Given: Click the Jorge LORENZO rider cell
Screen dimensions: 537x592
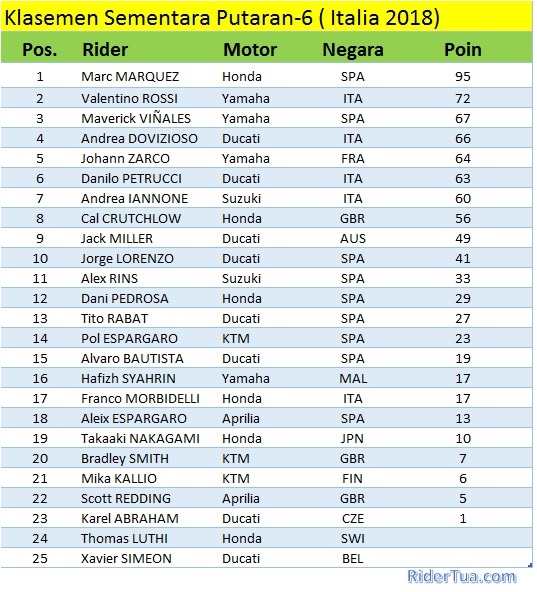Looking at the screenshot, I should pos(127,259).
